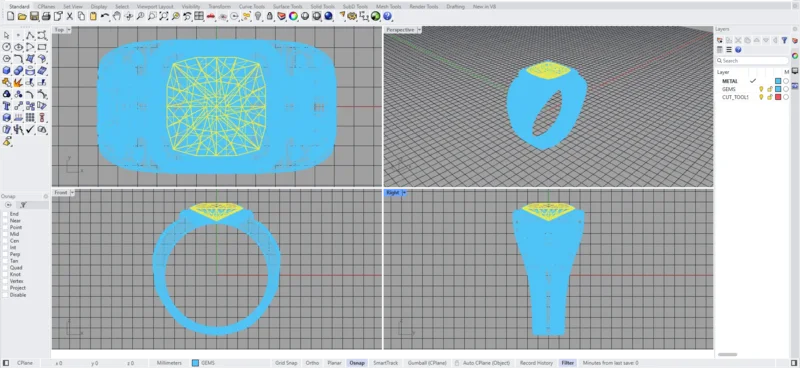Image resolution: width=800 pixels, height=368 pixels.
Task: Click the red car Named Views icon
Action: (210, 16)
